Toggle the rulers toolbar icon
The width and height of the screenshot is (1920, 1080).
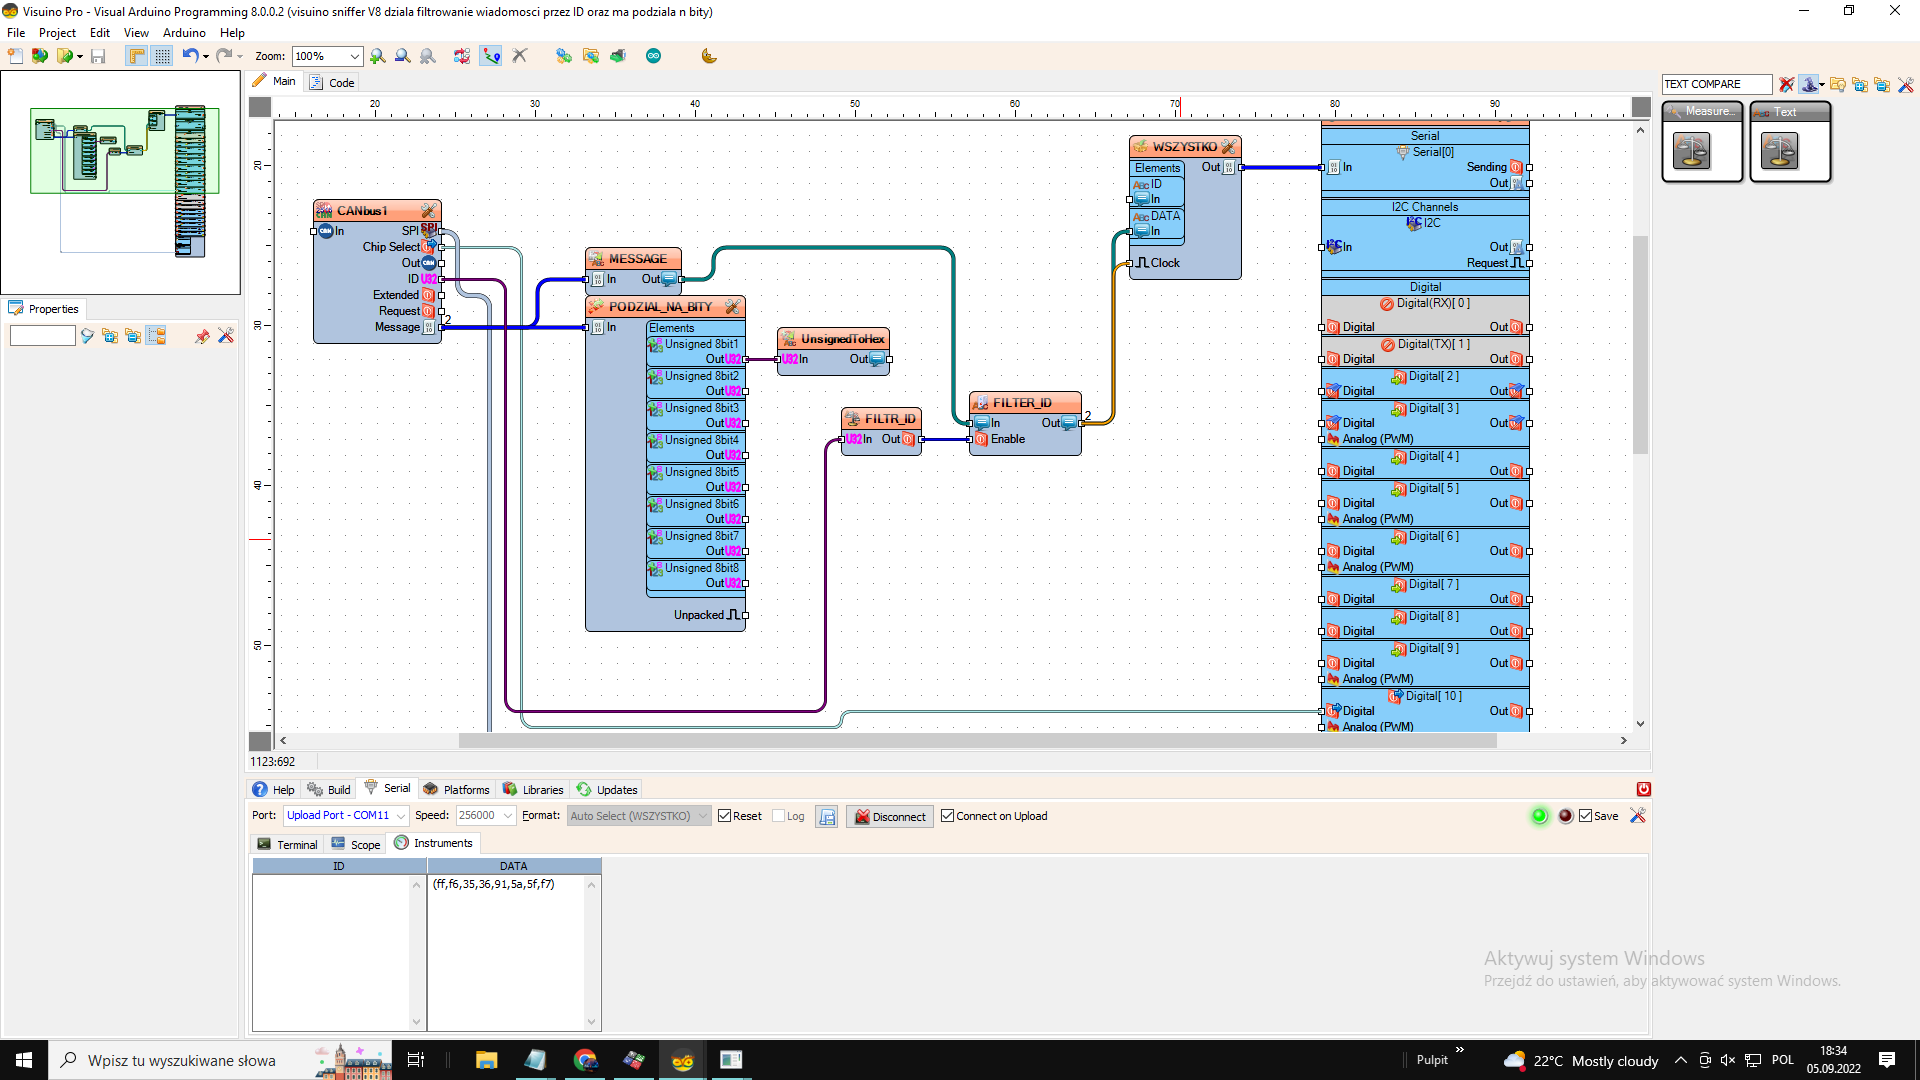pyautogui.click(x=137, y=56)
